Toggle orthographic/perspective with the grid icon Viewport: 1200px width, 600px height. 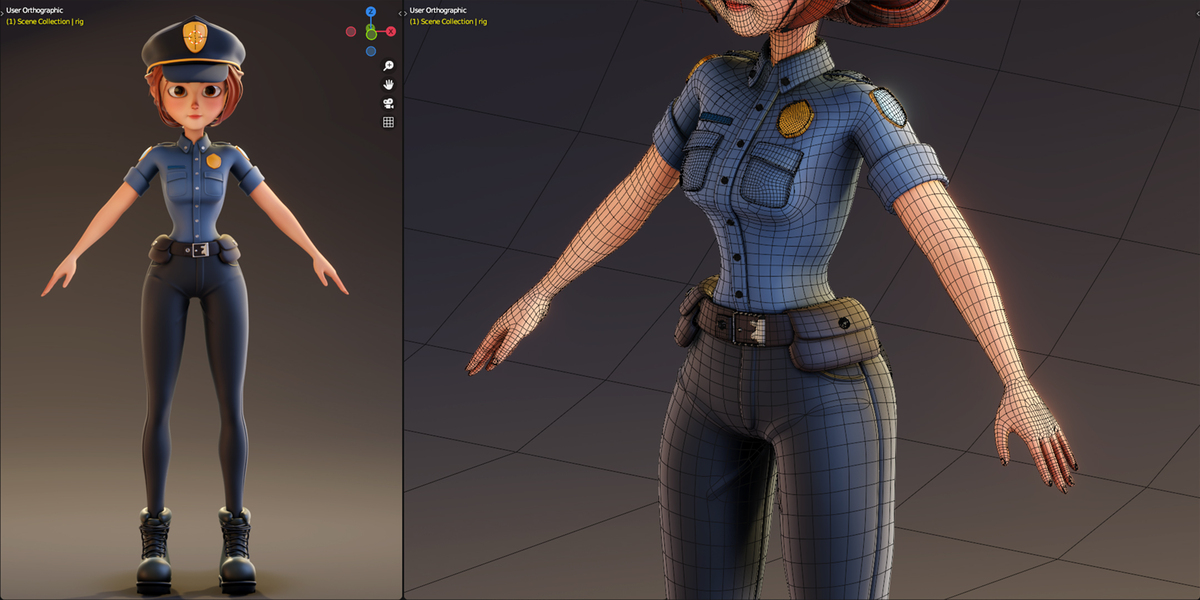[x=388, y=122]
